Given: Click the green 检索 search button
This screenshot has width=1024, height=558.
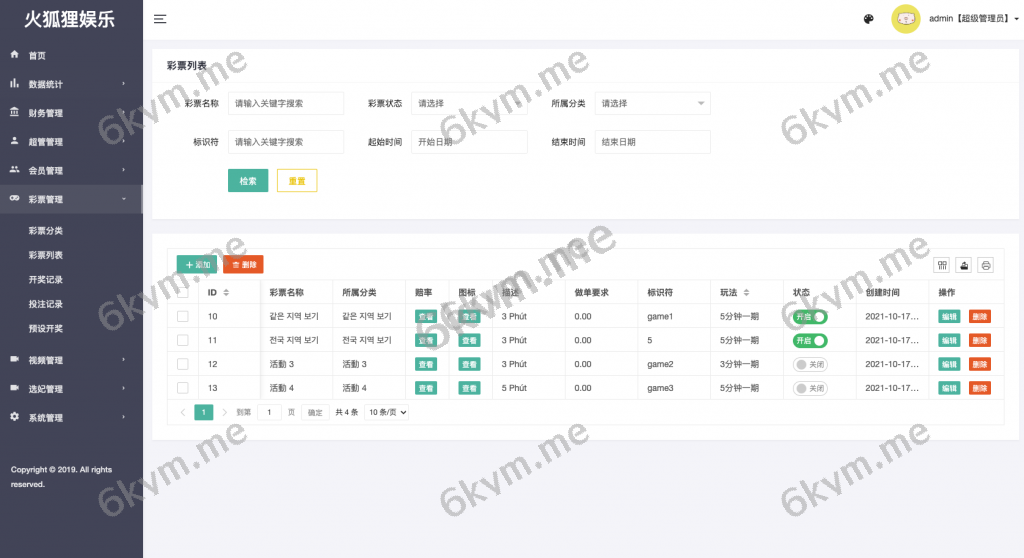Looking at the screenshot, I should (x=248, y=181).
